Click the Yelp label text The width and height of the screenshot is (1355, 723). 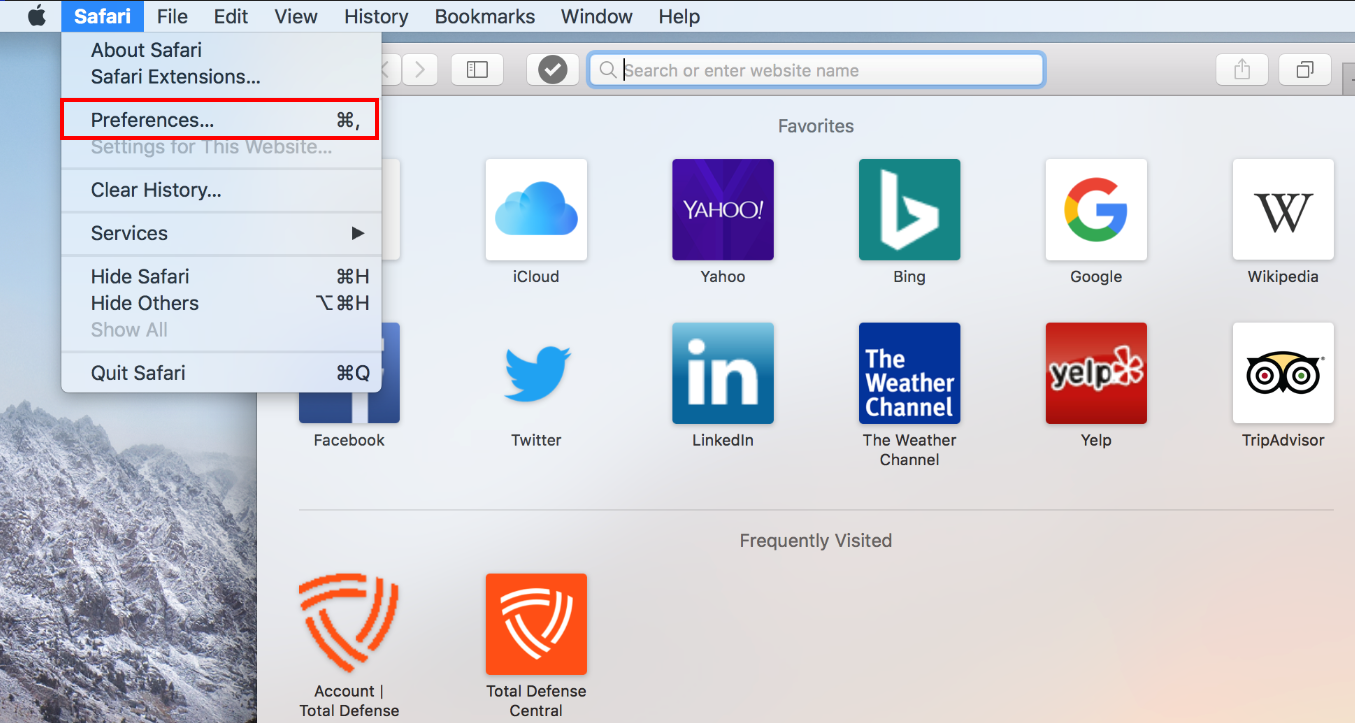tap(1096, 440)
